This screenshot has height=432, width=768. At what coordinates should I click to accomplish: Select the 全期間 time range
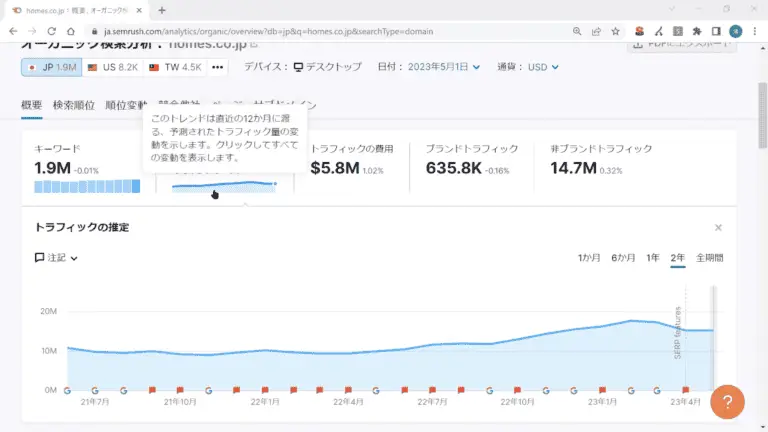(x=709, y=258)
